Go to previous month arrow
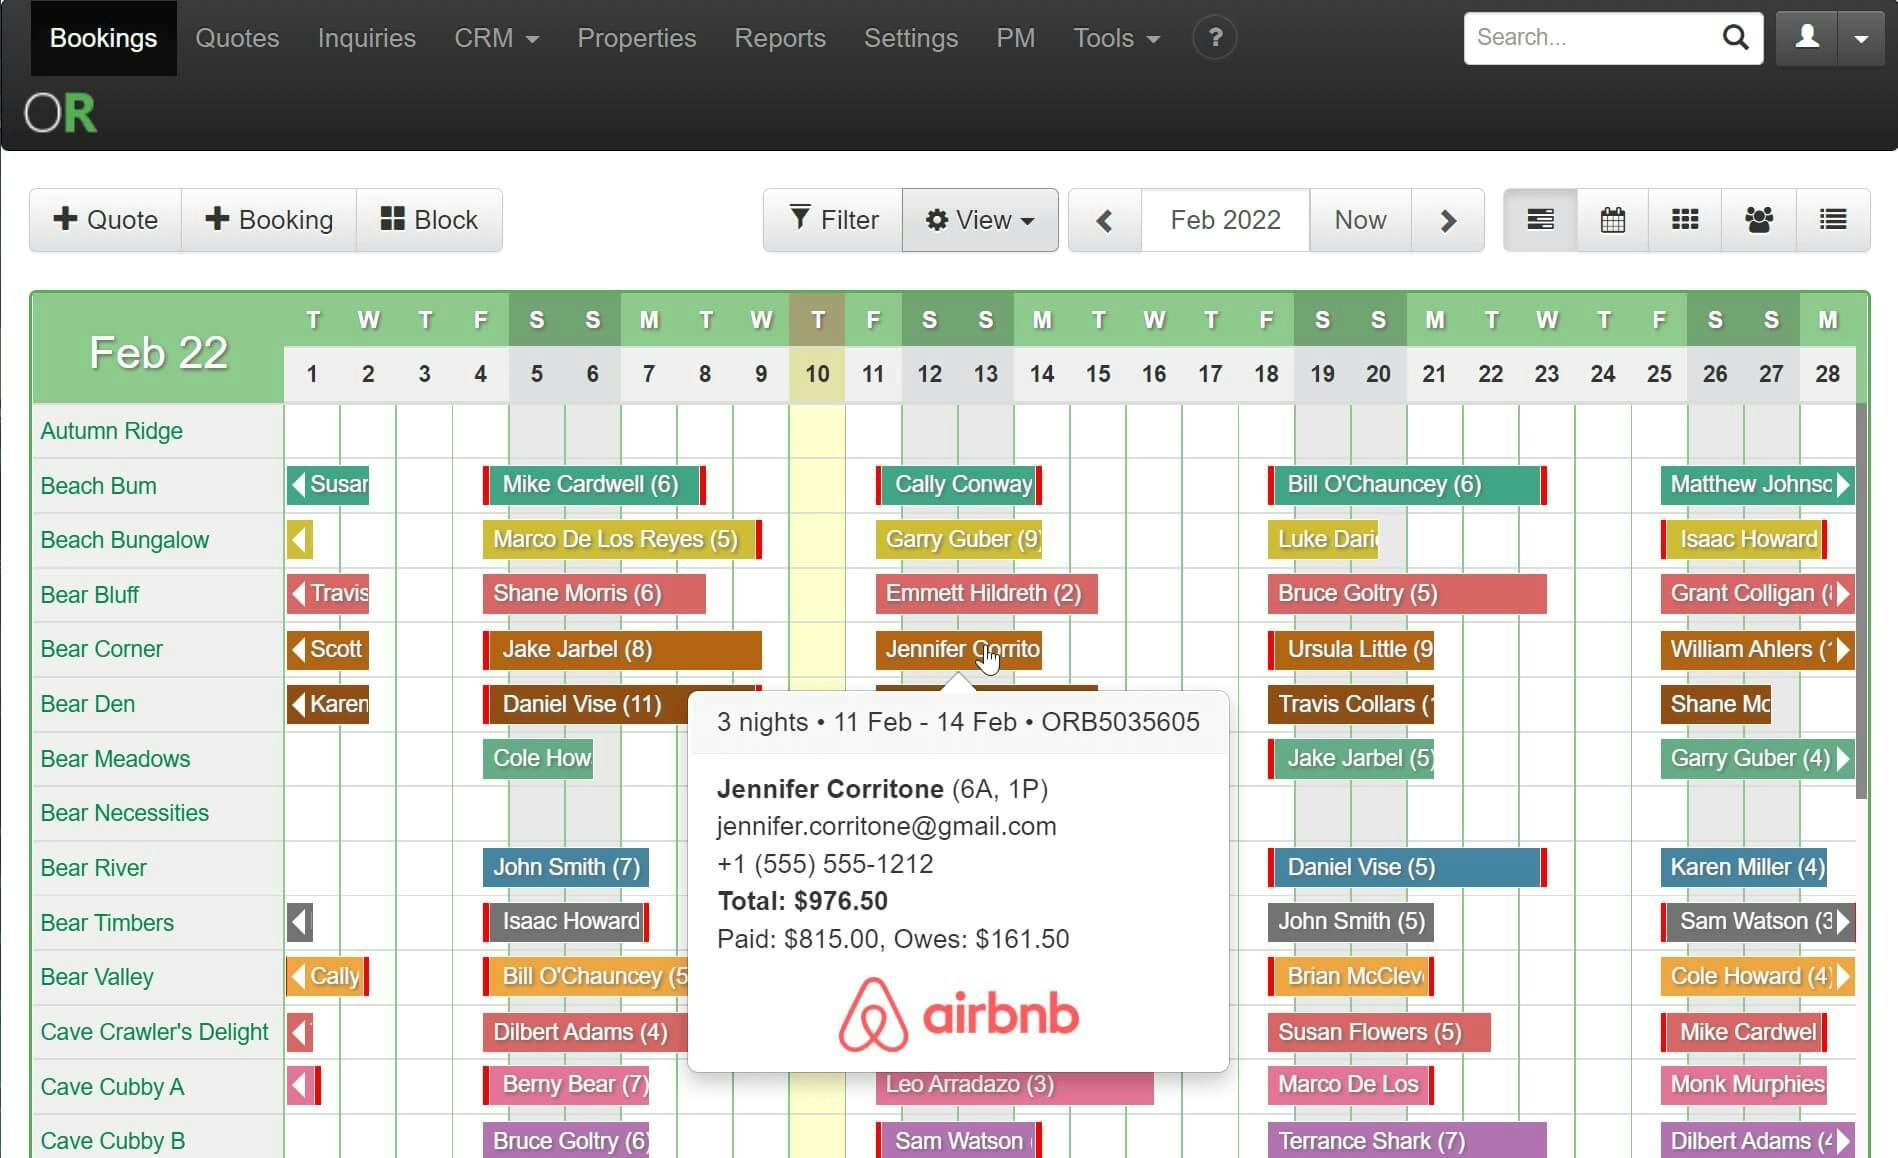The image size is (1898, 1158). tap(1105, 220)
